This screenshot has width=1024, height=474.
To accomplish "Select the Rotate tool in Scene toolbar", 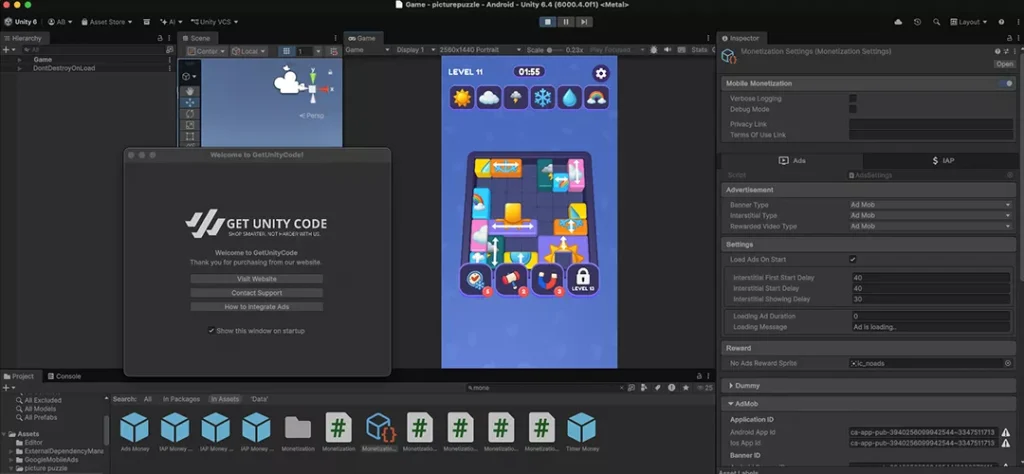I will [x=189, y=114].
